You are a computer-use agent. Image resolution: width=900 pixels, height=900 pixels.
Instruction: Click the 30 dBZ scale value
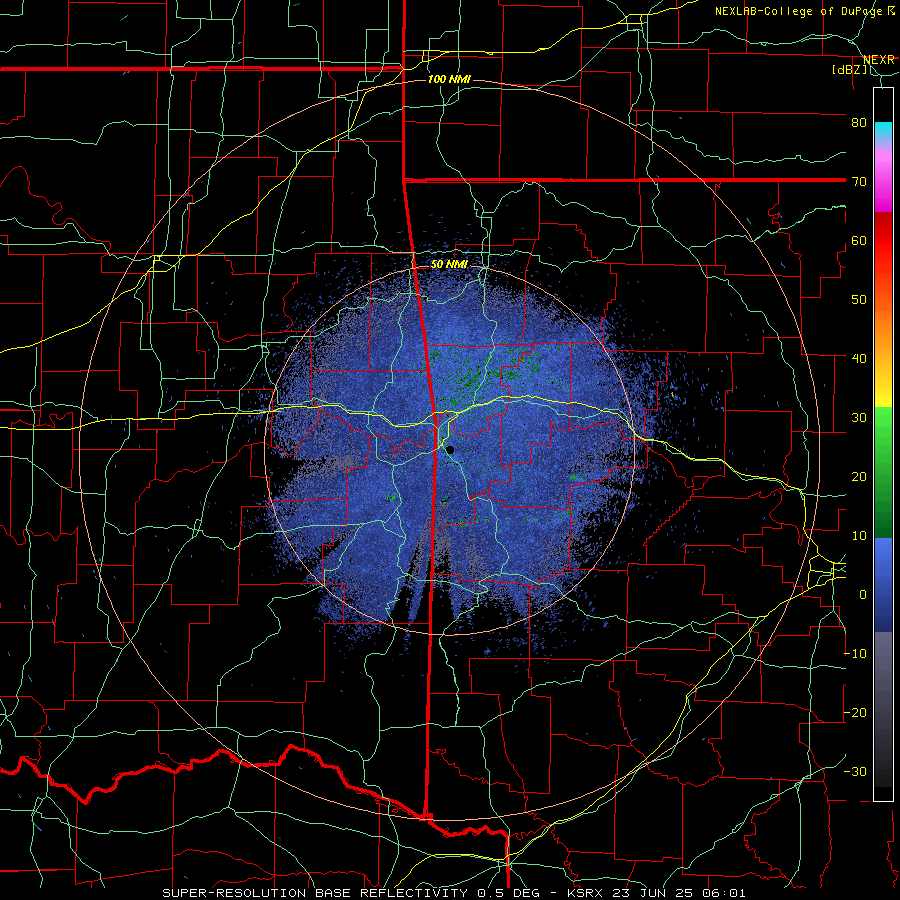coord(859,418)
